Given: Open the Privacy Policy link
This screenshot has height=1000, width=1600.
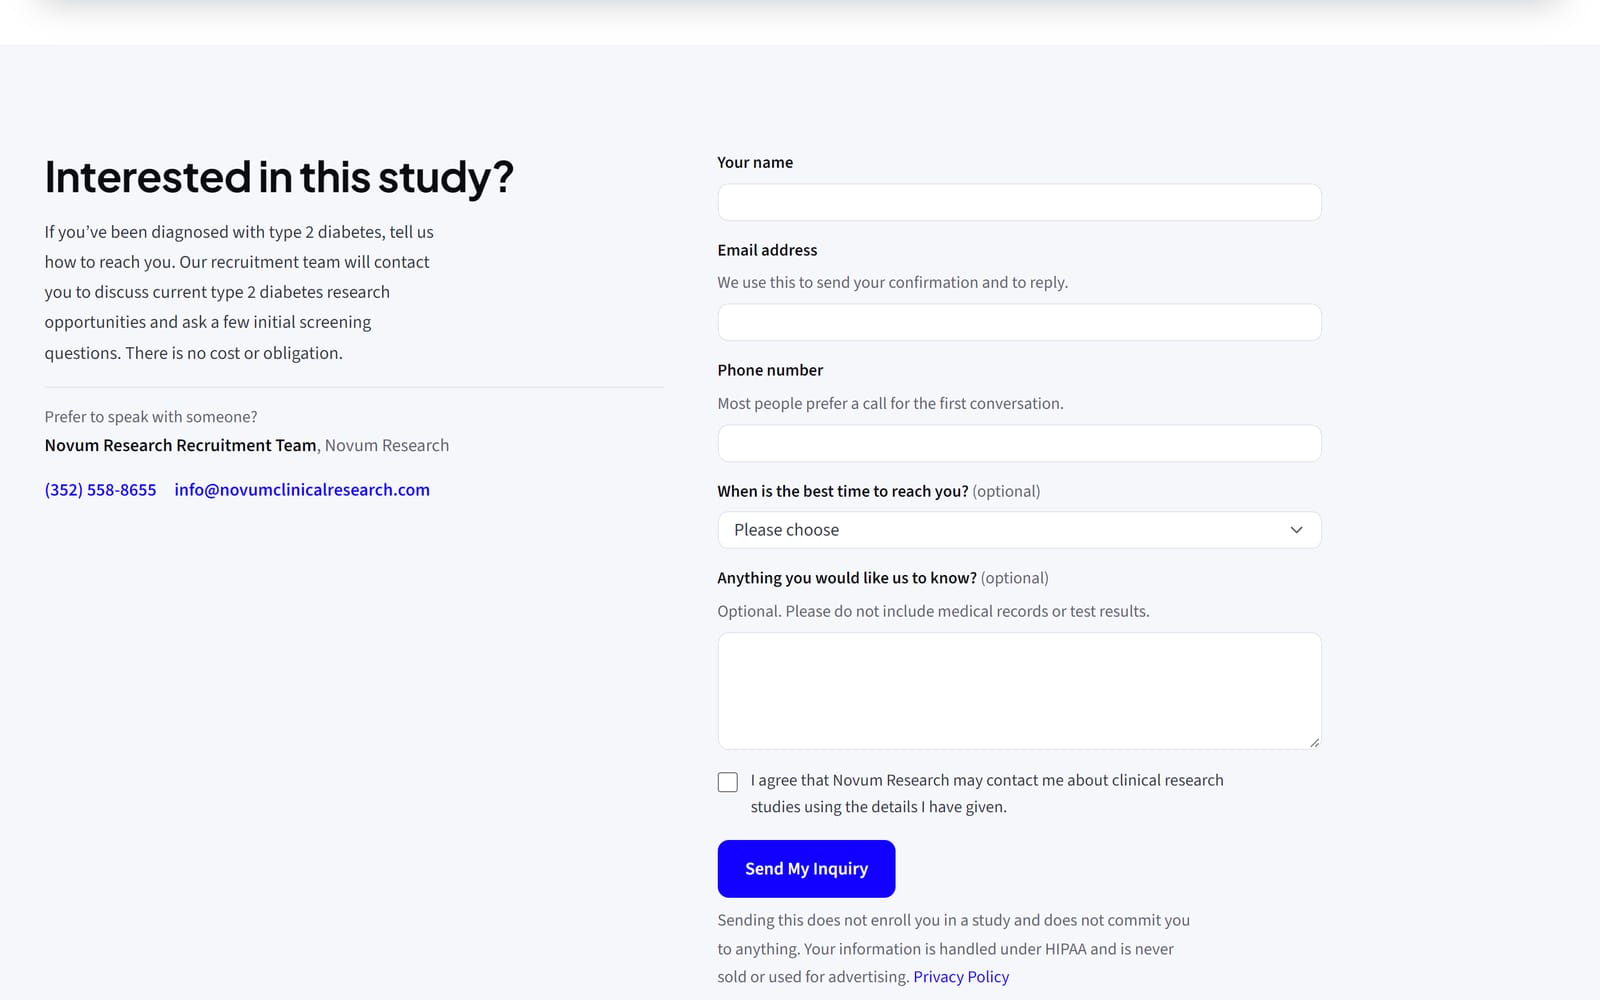Looking at the screenshot, I should coord(961,977).
